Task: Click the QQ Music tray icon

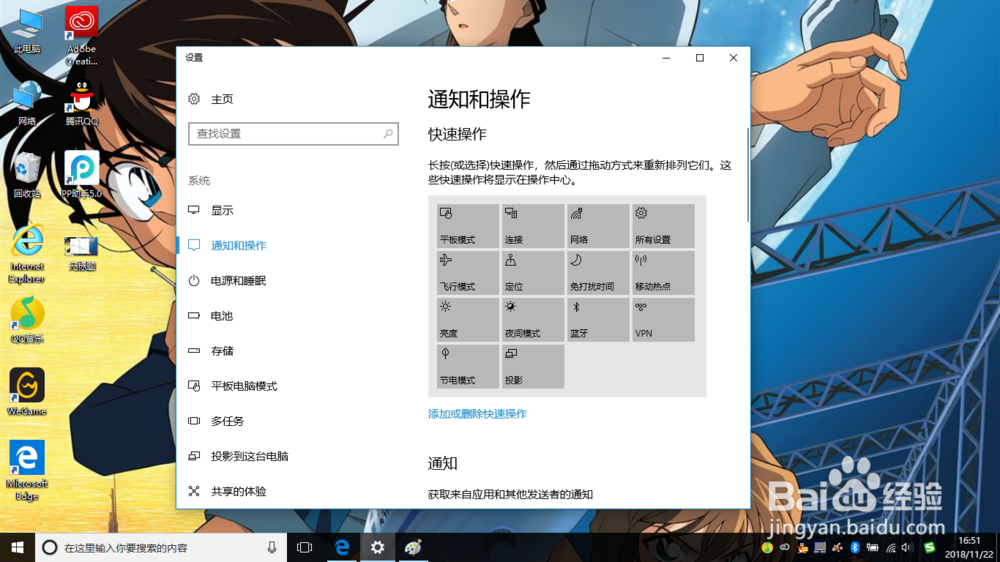Action: click(x=767, y=547)
